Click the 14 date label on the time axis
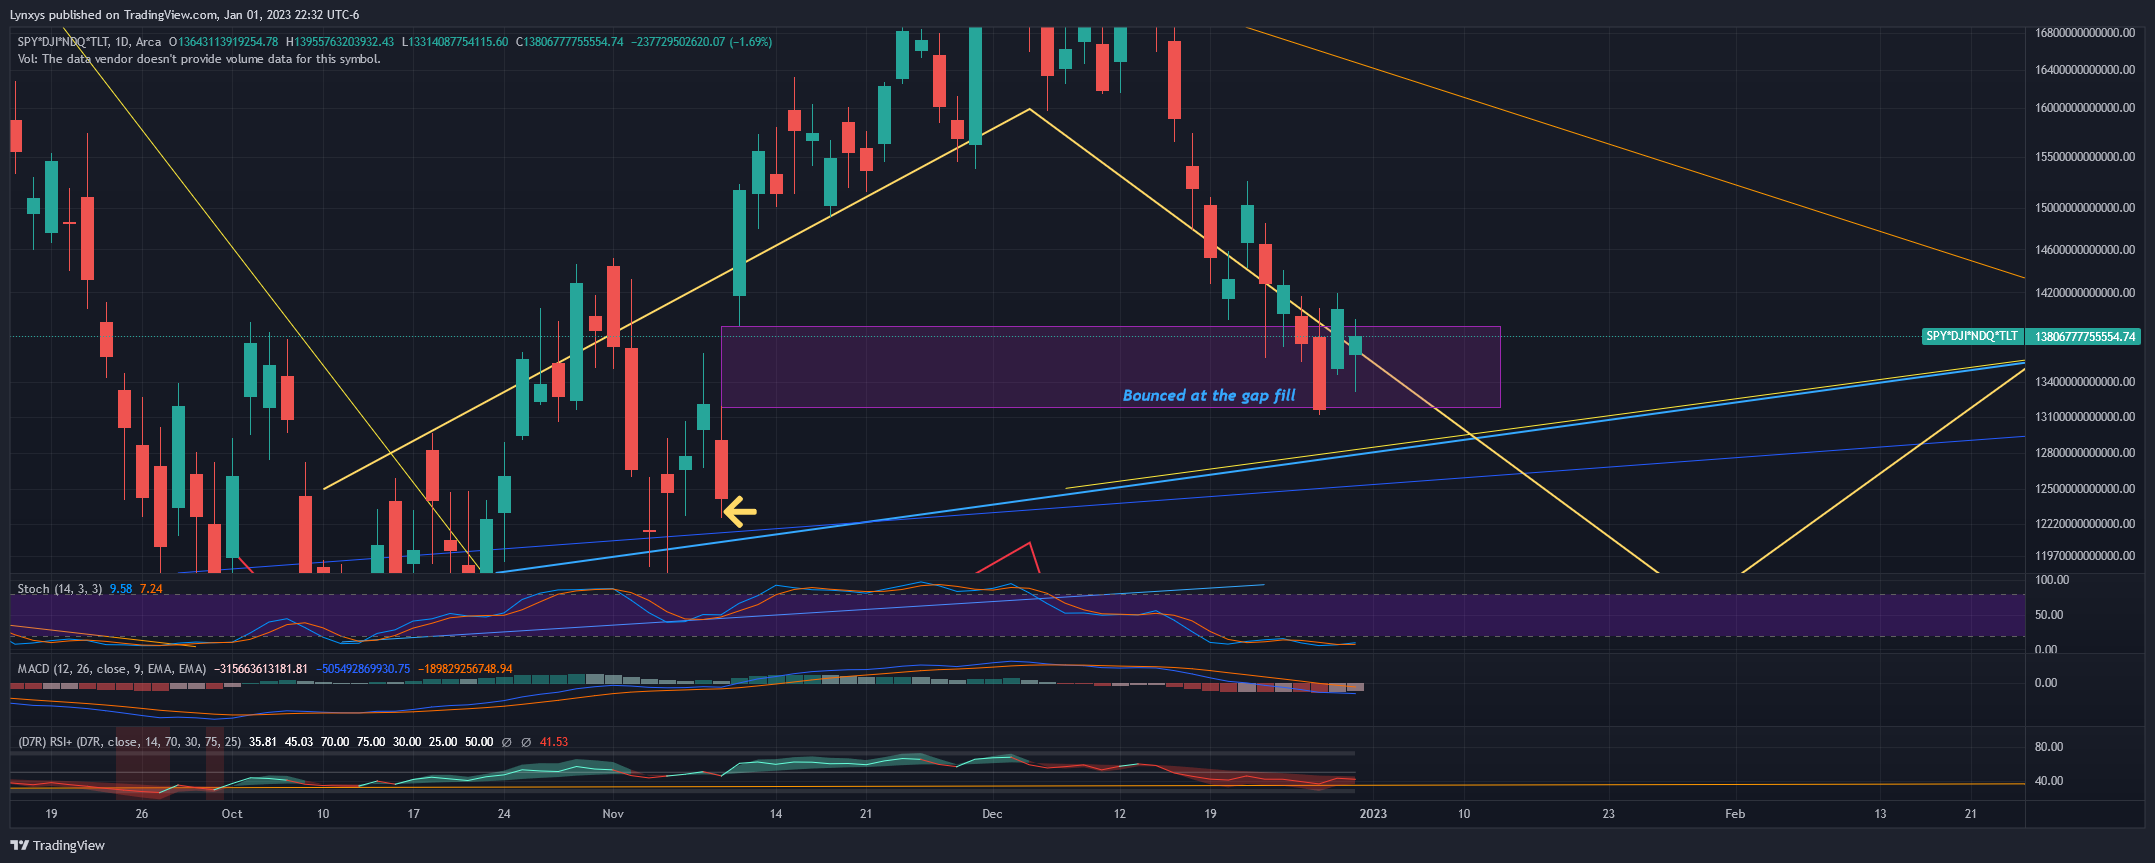The height and width of the screenshot is (863, 2155). pyautogui.click(x=776, y=814)
